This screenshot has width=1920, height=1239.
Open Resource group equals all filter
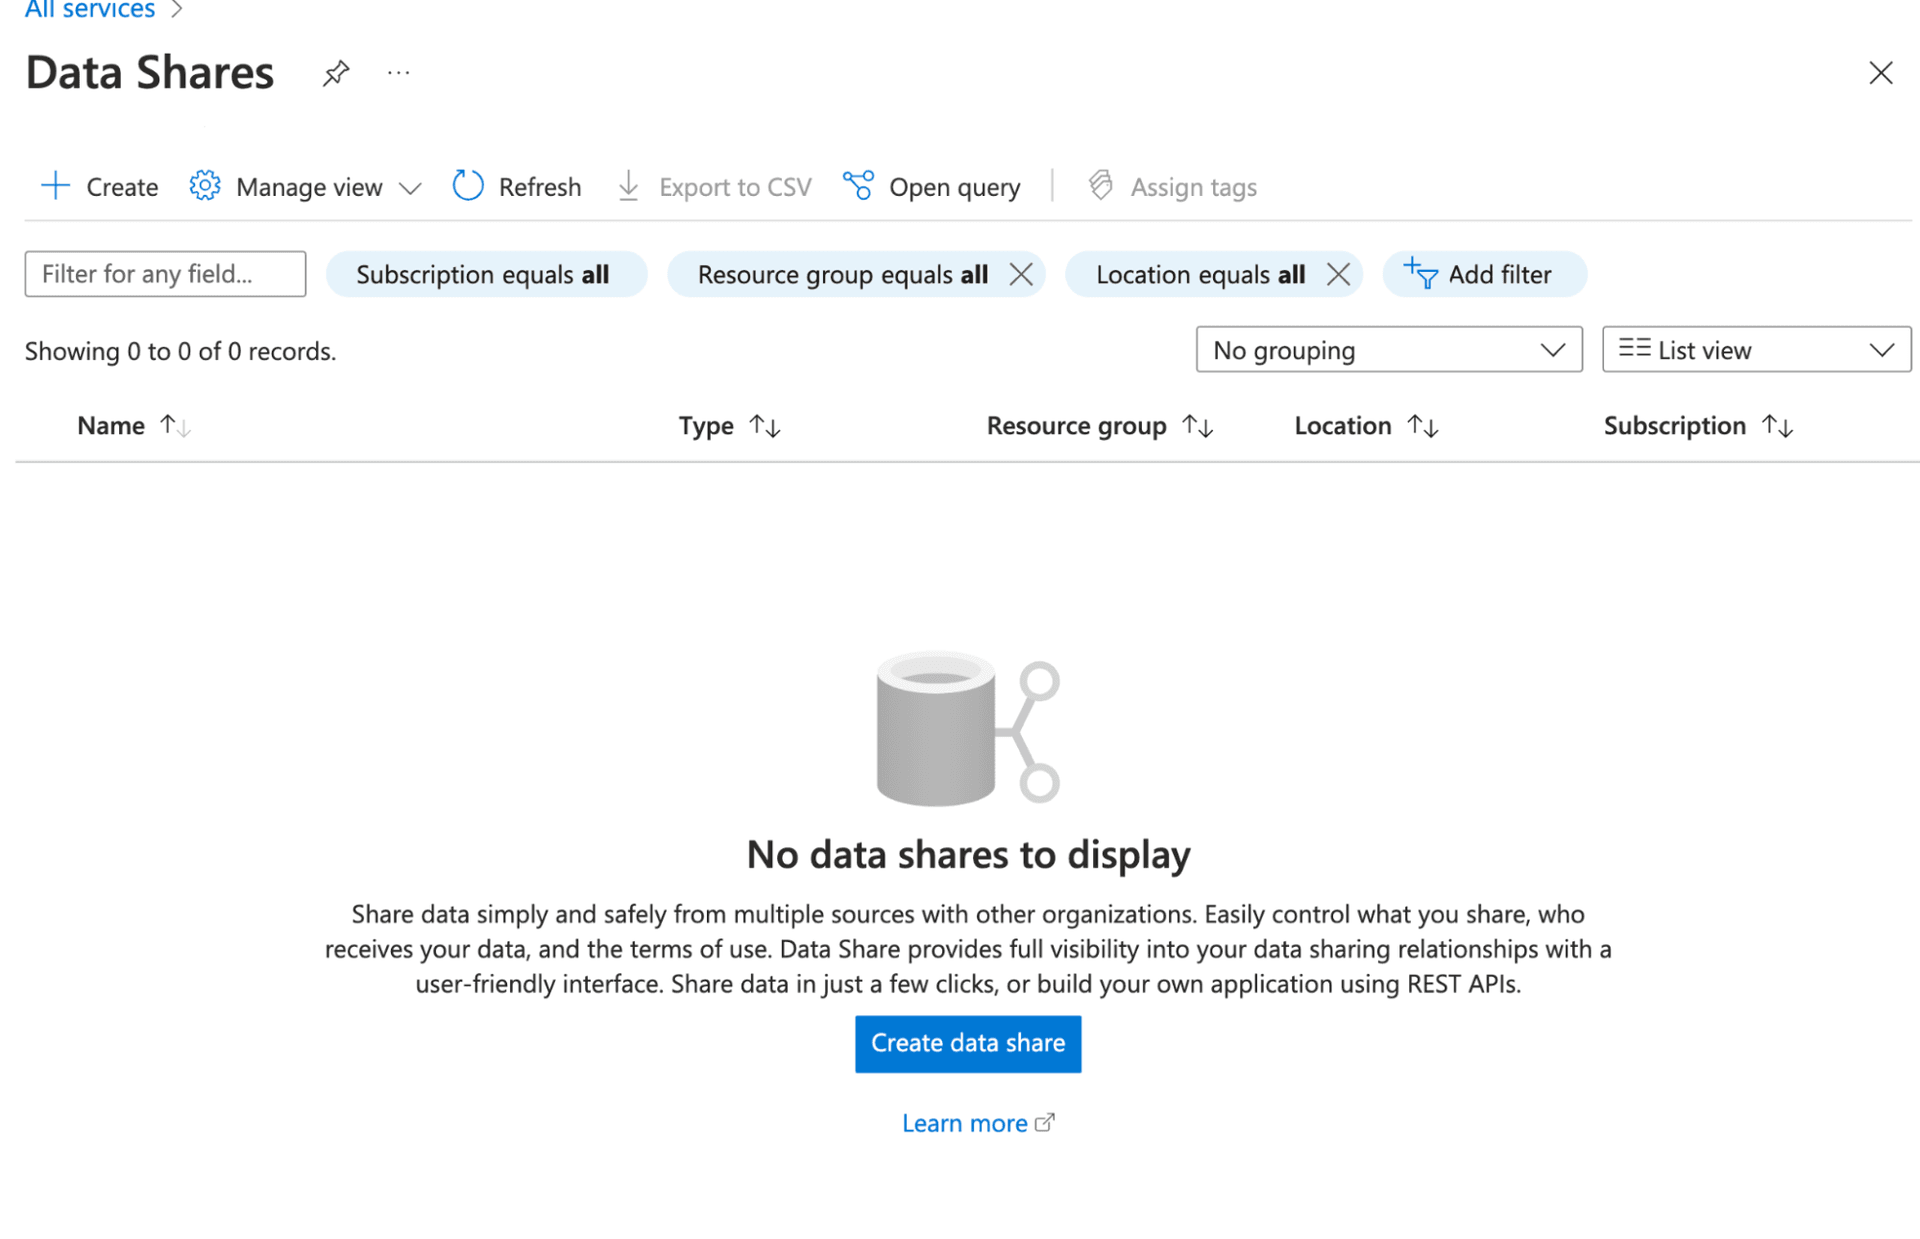(842, 274)
